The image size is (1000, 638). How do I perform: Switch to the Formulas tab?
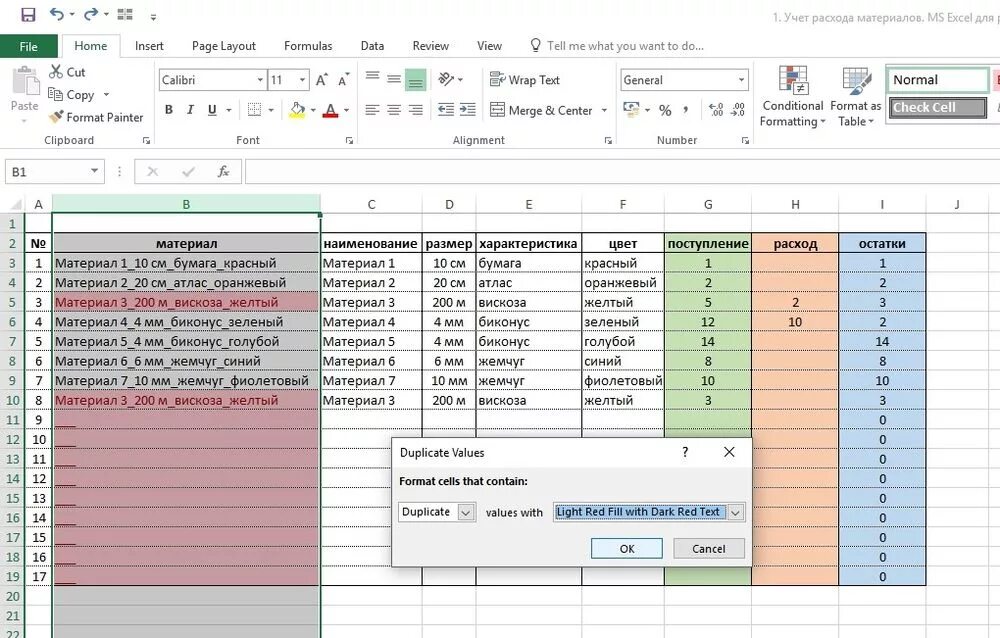308,46
